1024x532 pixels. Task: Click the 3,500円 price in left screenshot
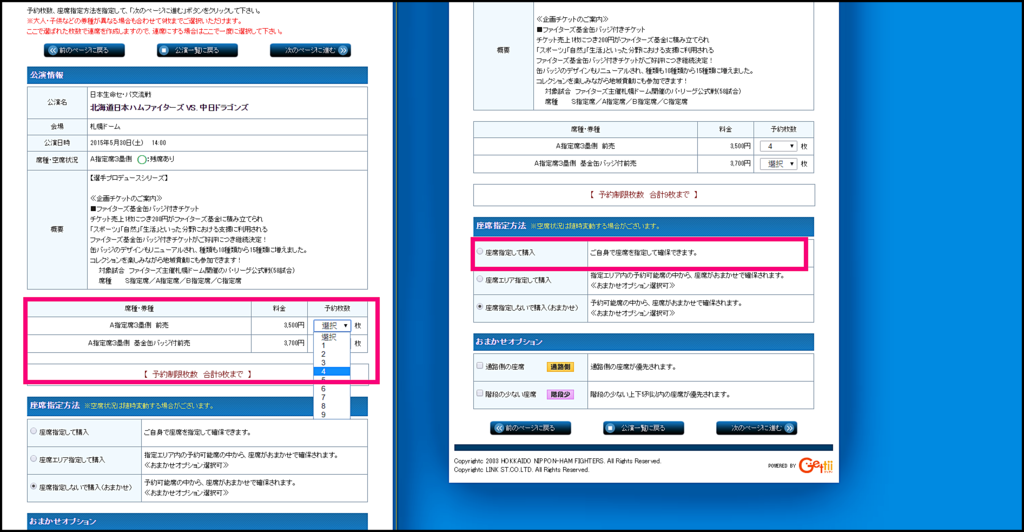tap(294, 325)
